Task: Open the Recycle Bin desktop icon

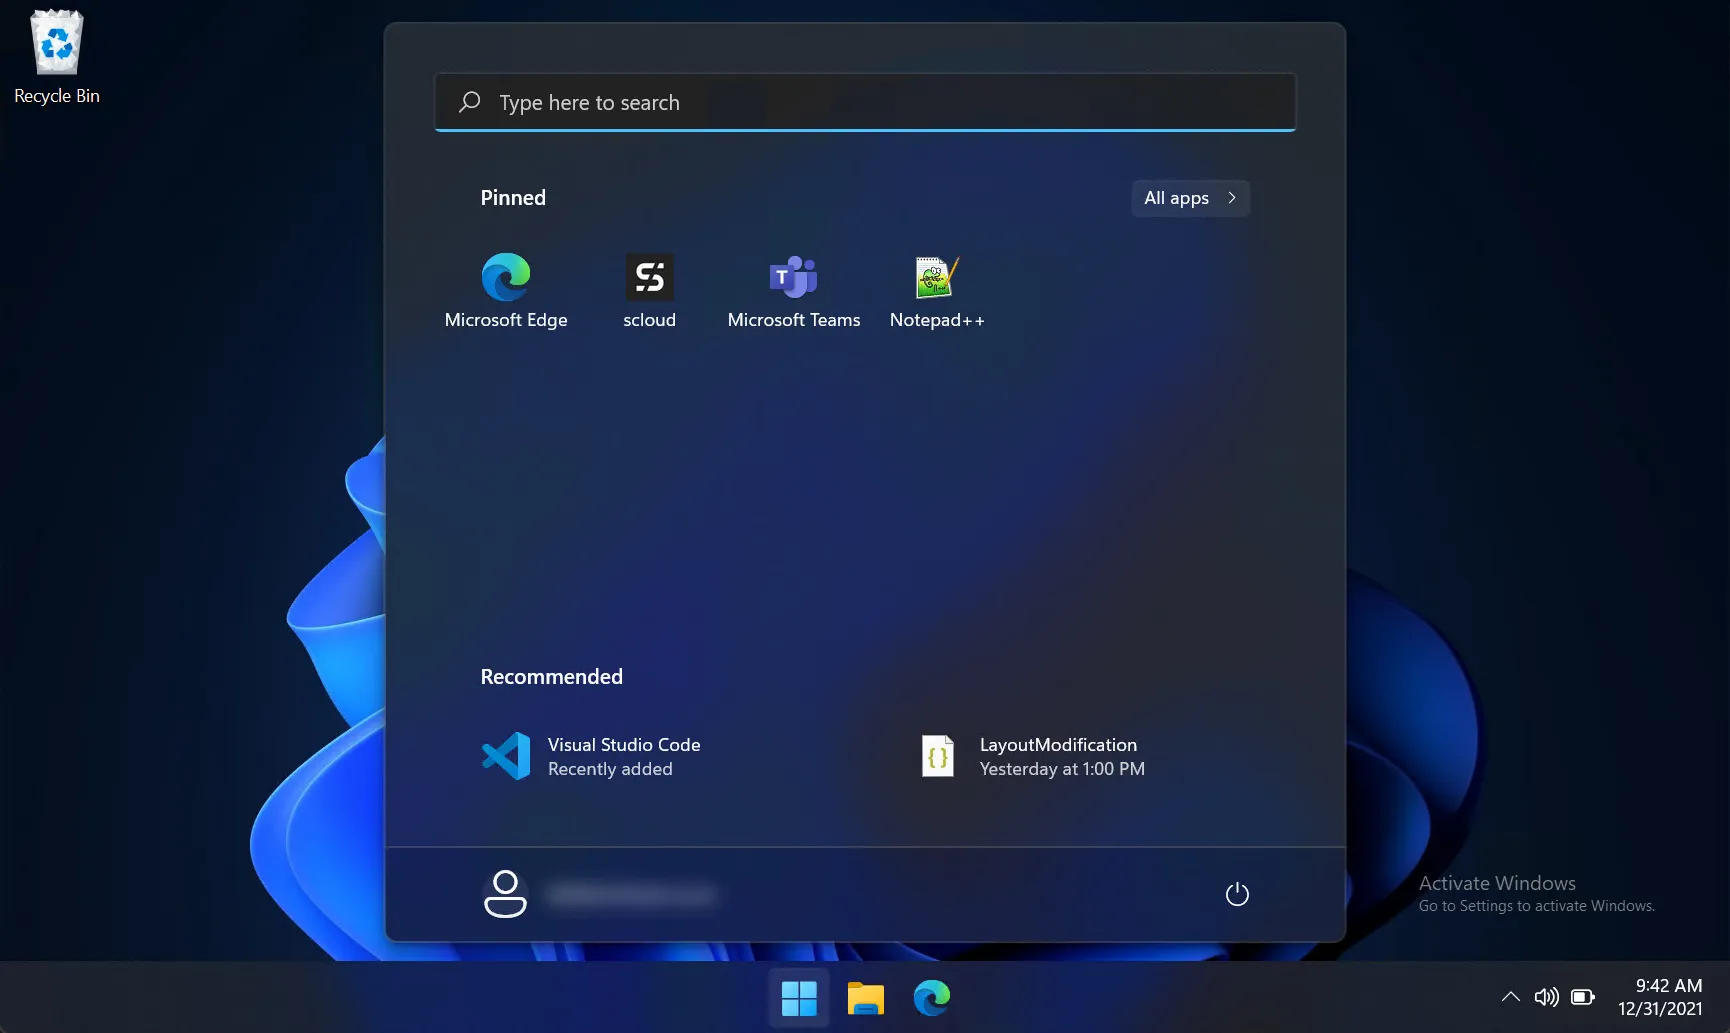Action: (57, 57)
